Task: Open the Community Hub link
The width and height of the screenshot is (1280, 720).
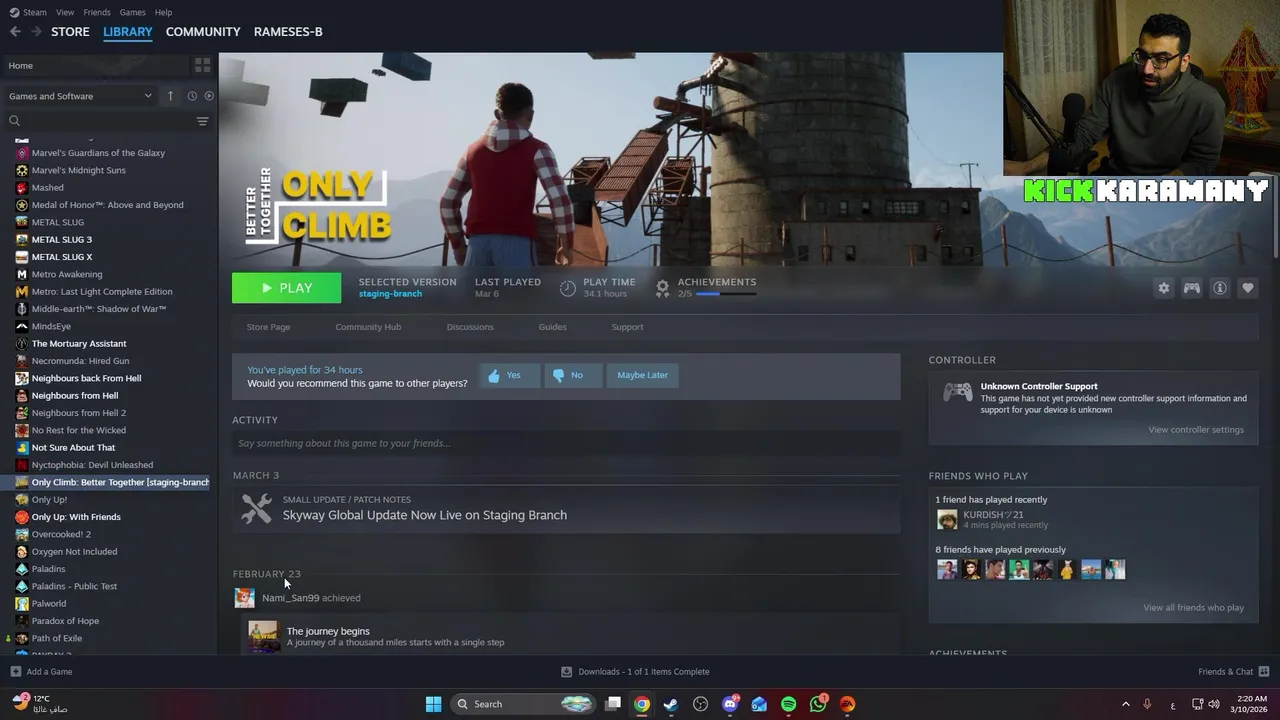Action: click(x=368, y=327)
